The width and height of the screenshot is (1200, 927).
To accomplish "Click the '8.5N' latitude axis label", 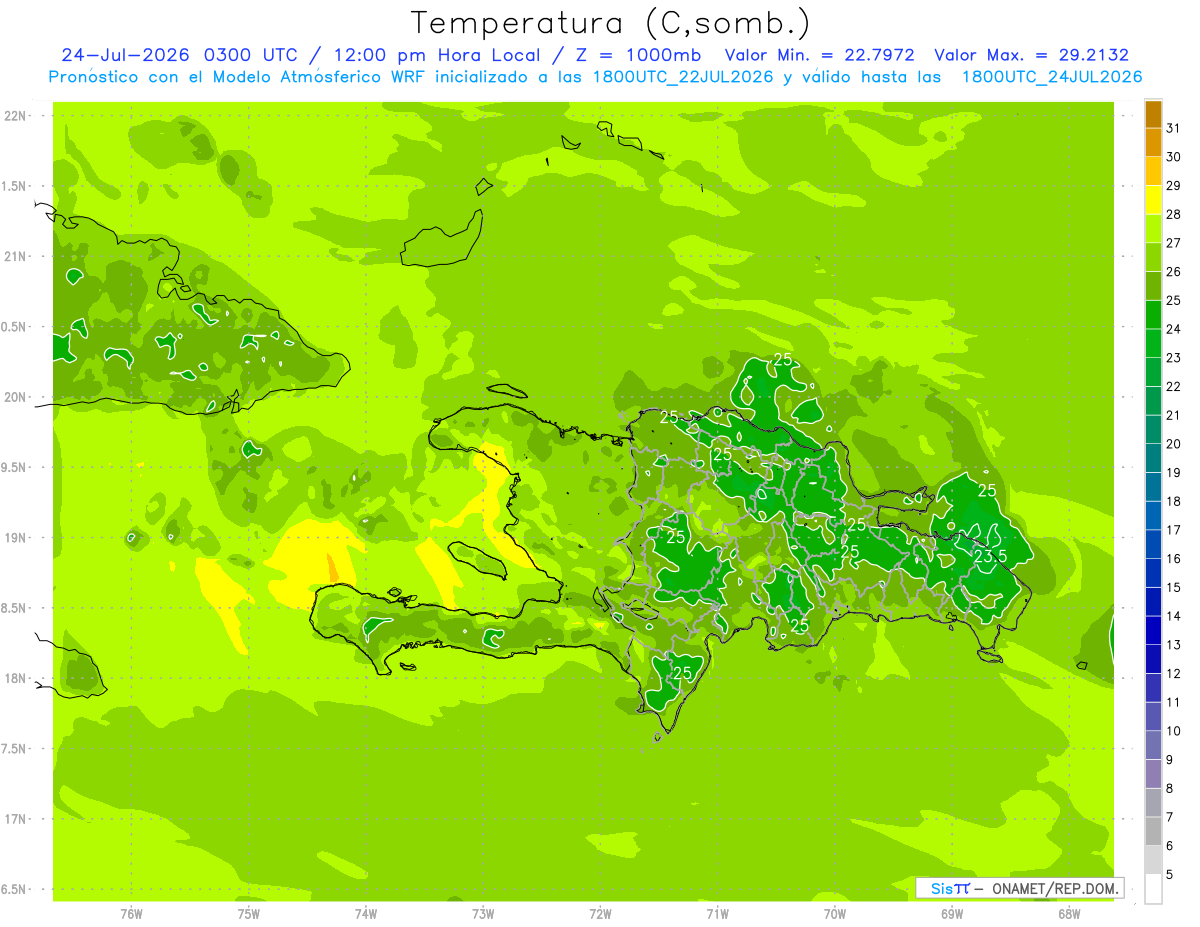I will pyautogui.click(x=15, y=609).
